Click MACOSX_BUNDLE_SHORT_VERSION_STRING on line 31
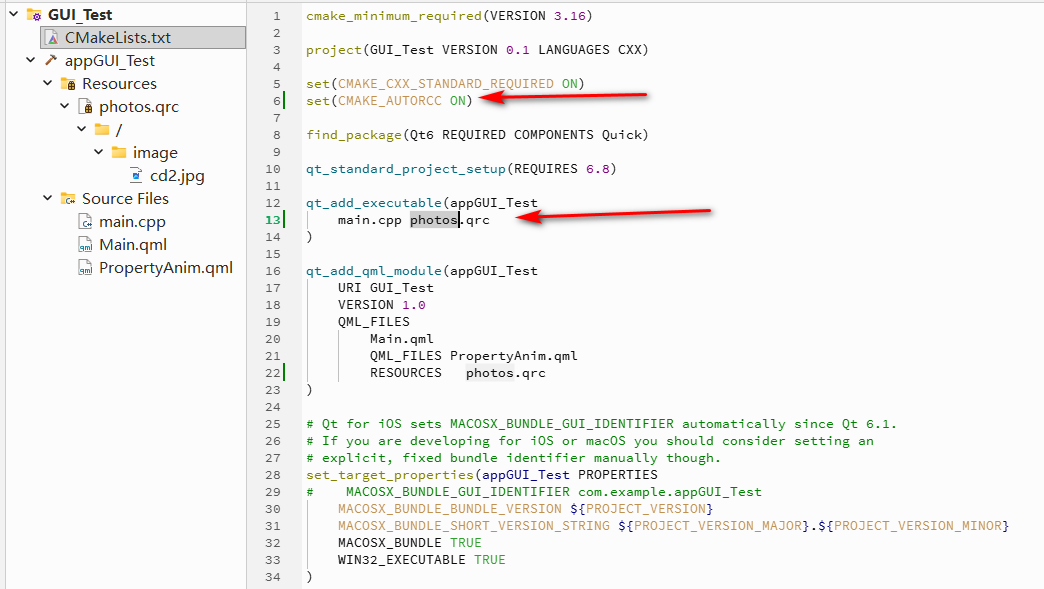 (473, 526)
